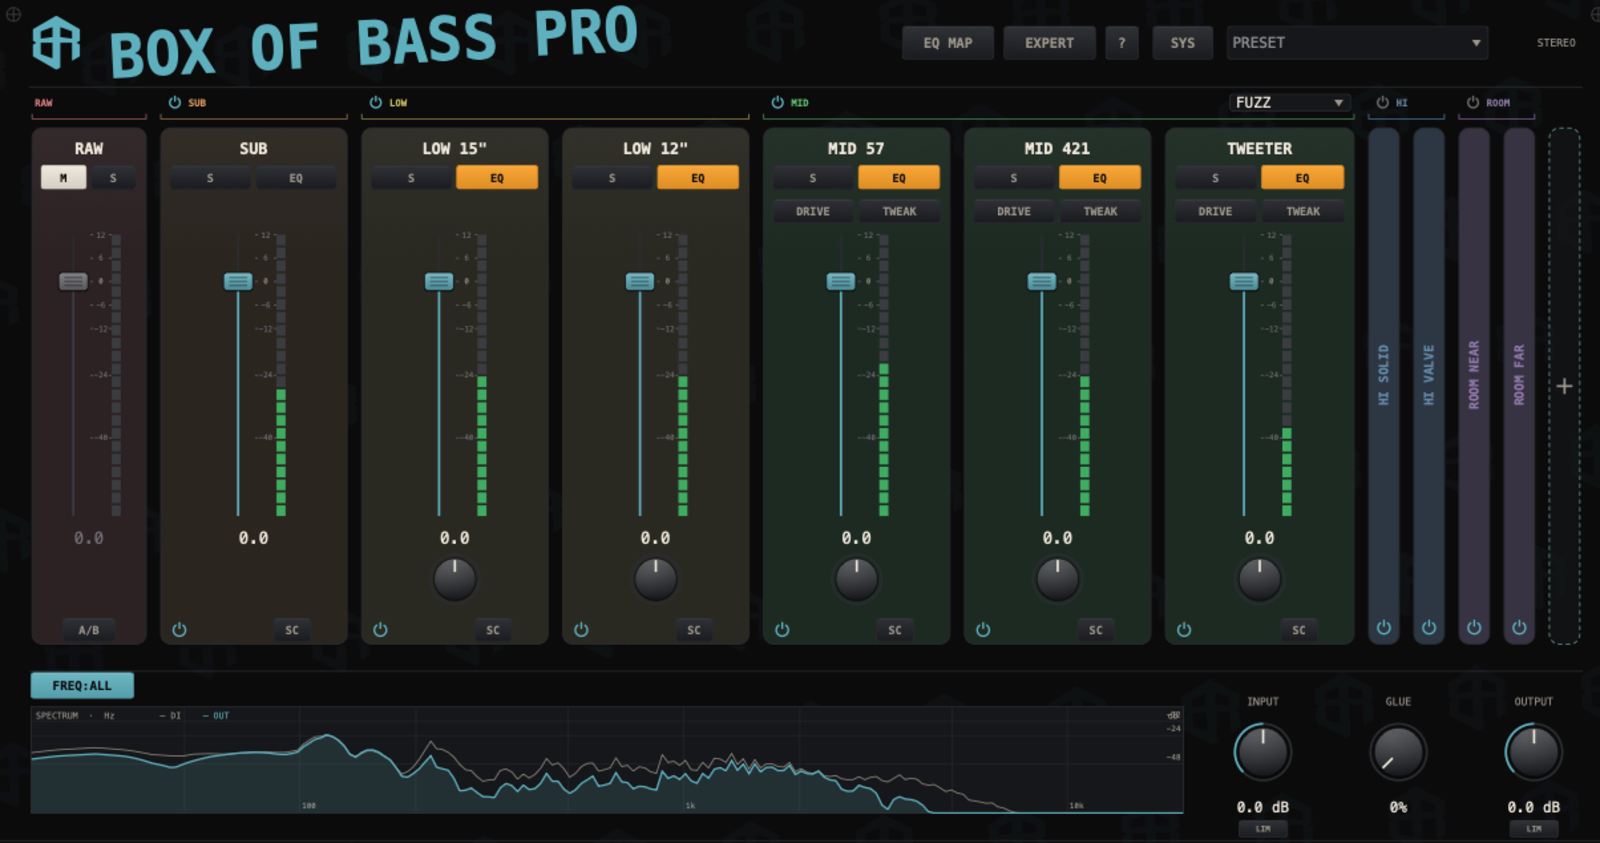1600x843 pixels.
Task: Power off the TWEETER channel strip
Action: tap(1184, 630)
